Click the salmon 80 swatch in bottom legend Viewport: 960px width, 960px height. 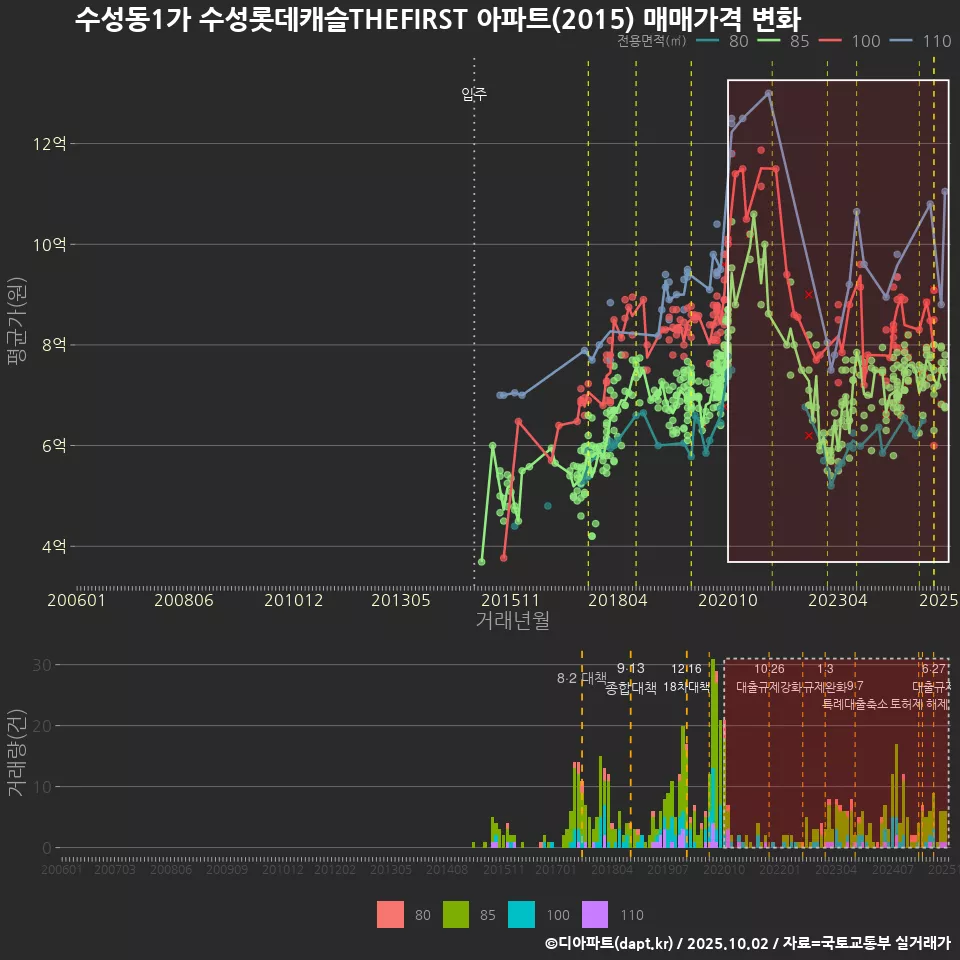(x=391, y=914)
